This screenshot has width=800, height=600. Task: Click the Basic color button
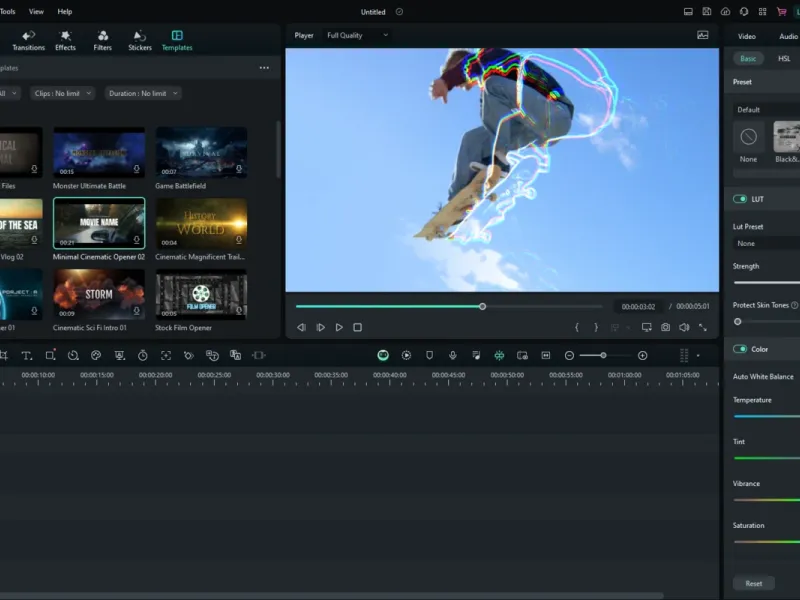coord(748,59)
